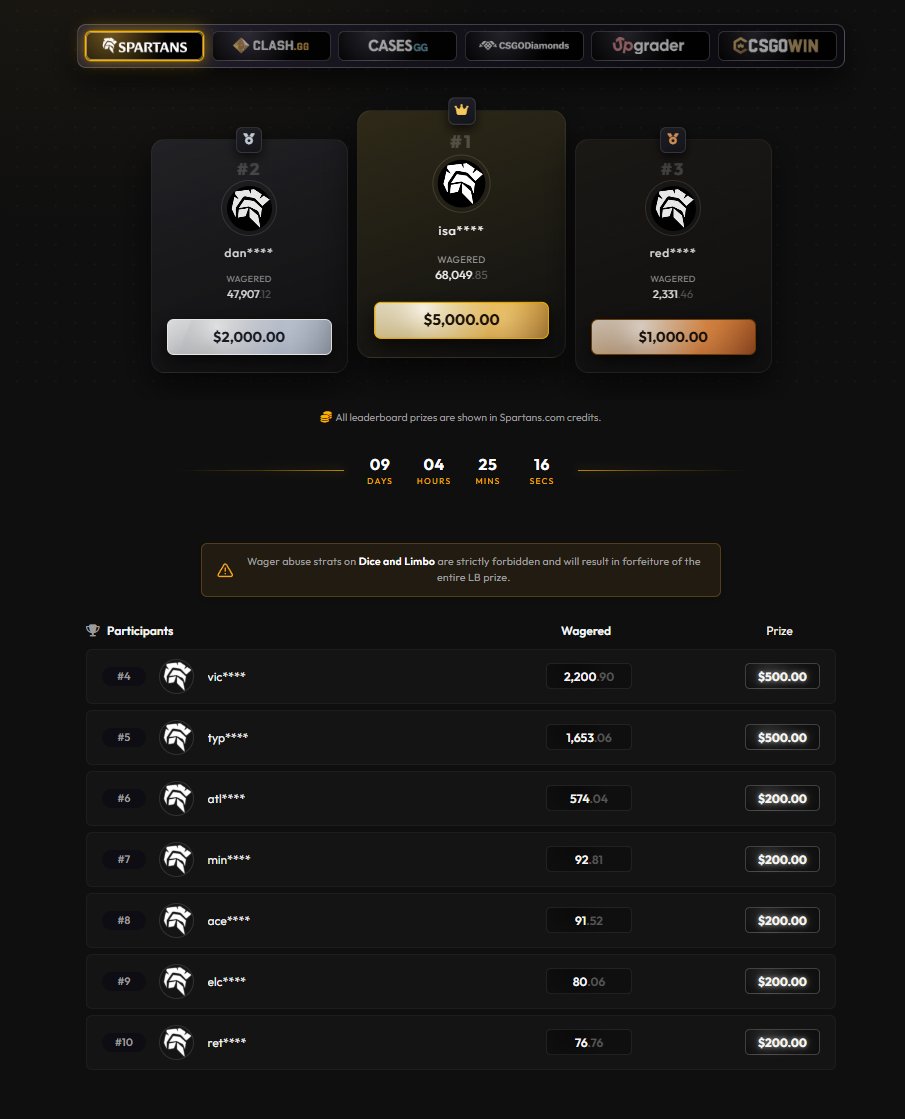Click the 1,653.06 wagered value
Viewport: 905px width, 1119px height.
click(589, 737)
